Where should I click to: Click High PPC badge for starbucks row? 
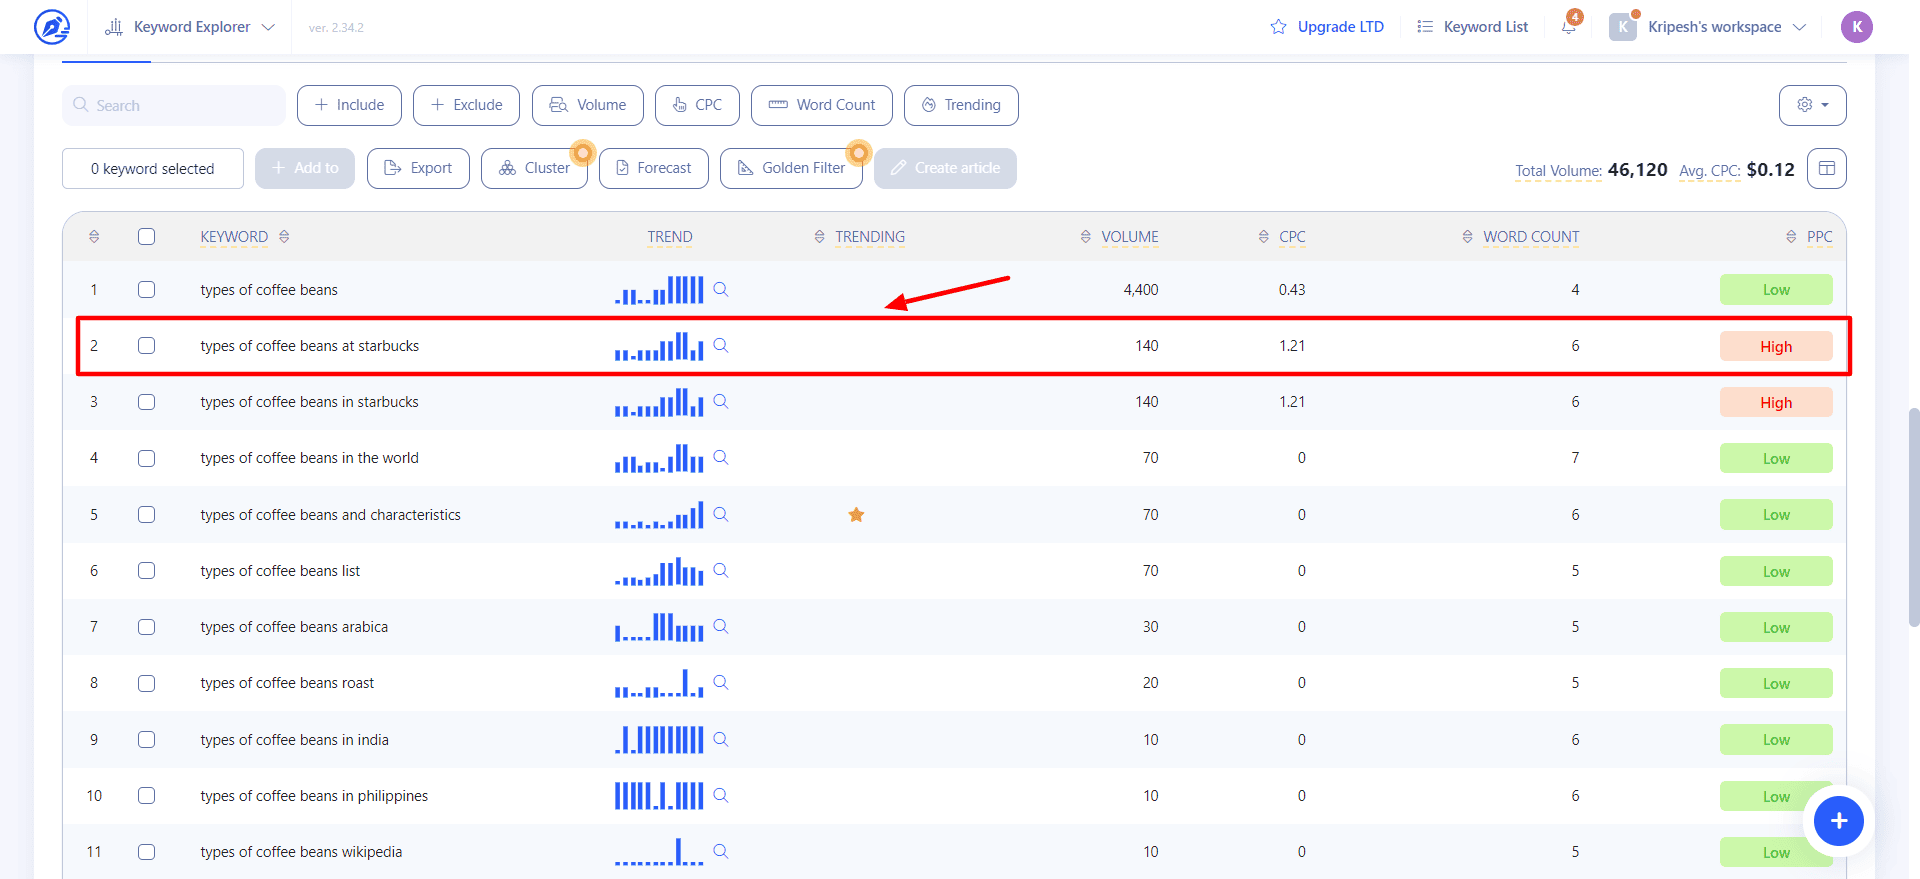1775,347
